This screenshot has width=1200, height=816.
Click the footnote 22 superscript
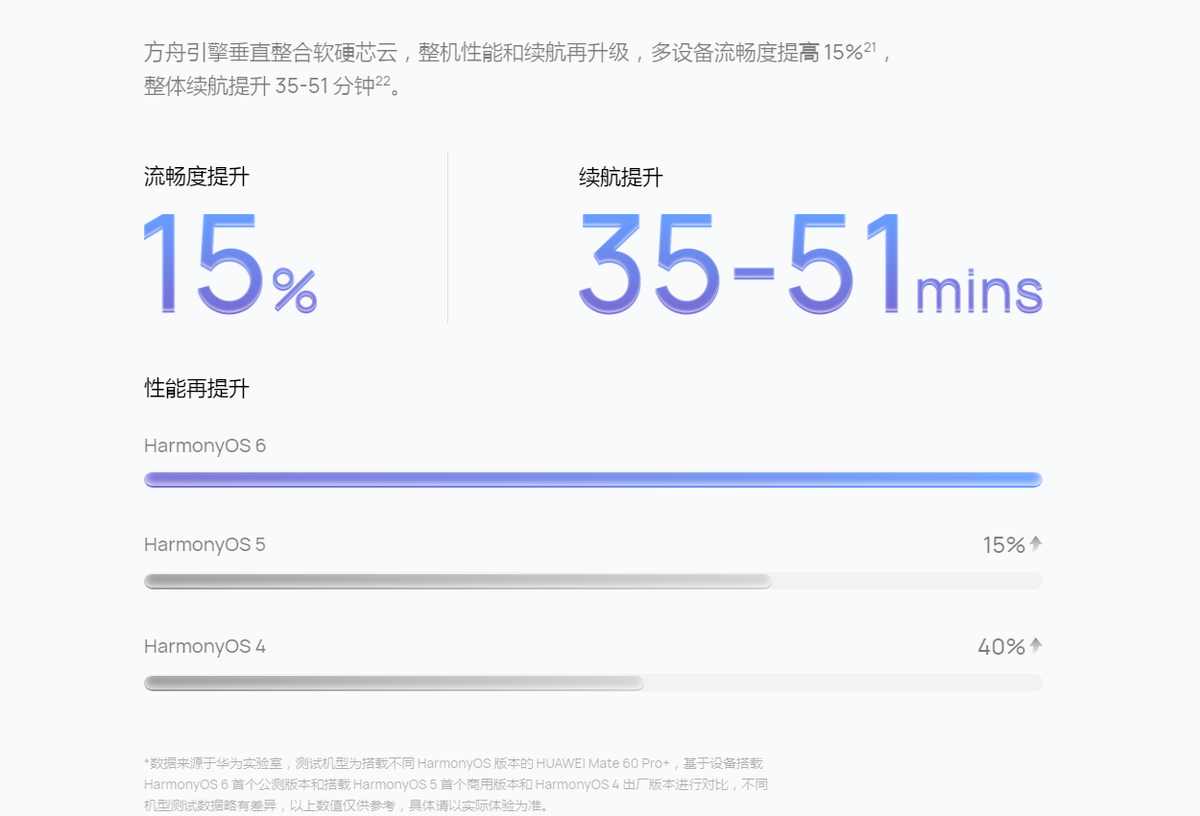coord(382,81)
